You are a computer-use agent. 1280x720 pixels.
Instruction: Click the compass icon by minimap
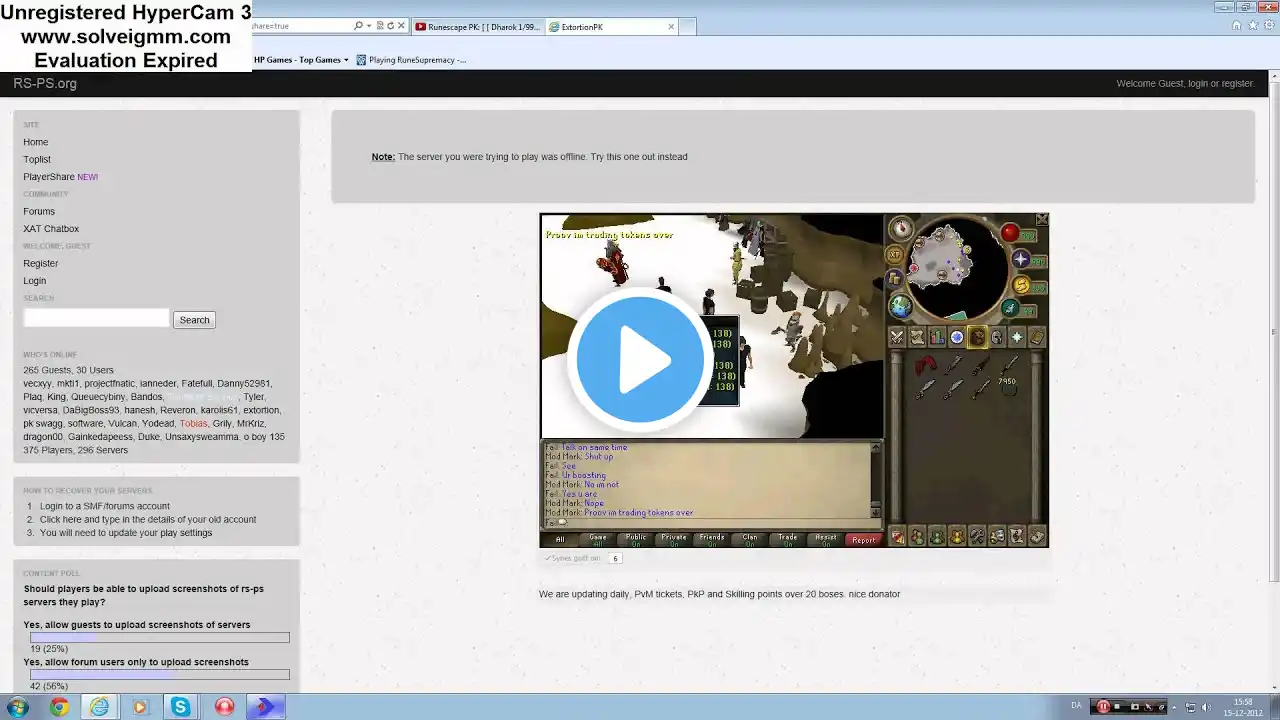click(901, 229)
